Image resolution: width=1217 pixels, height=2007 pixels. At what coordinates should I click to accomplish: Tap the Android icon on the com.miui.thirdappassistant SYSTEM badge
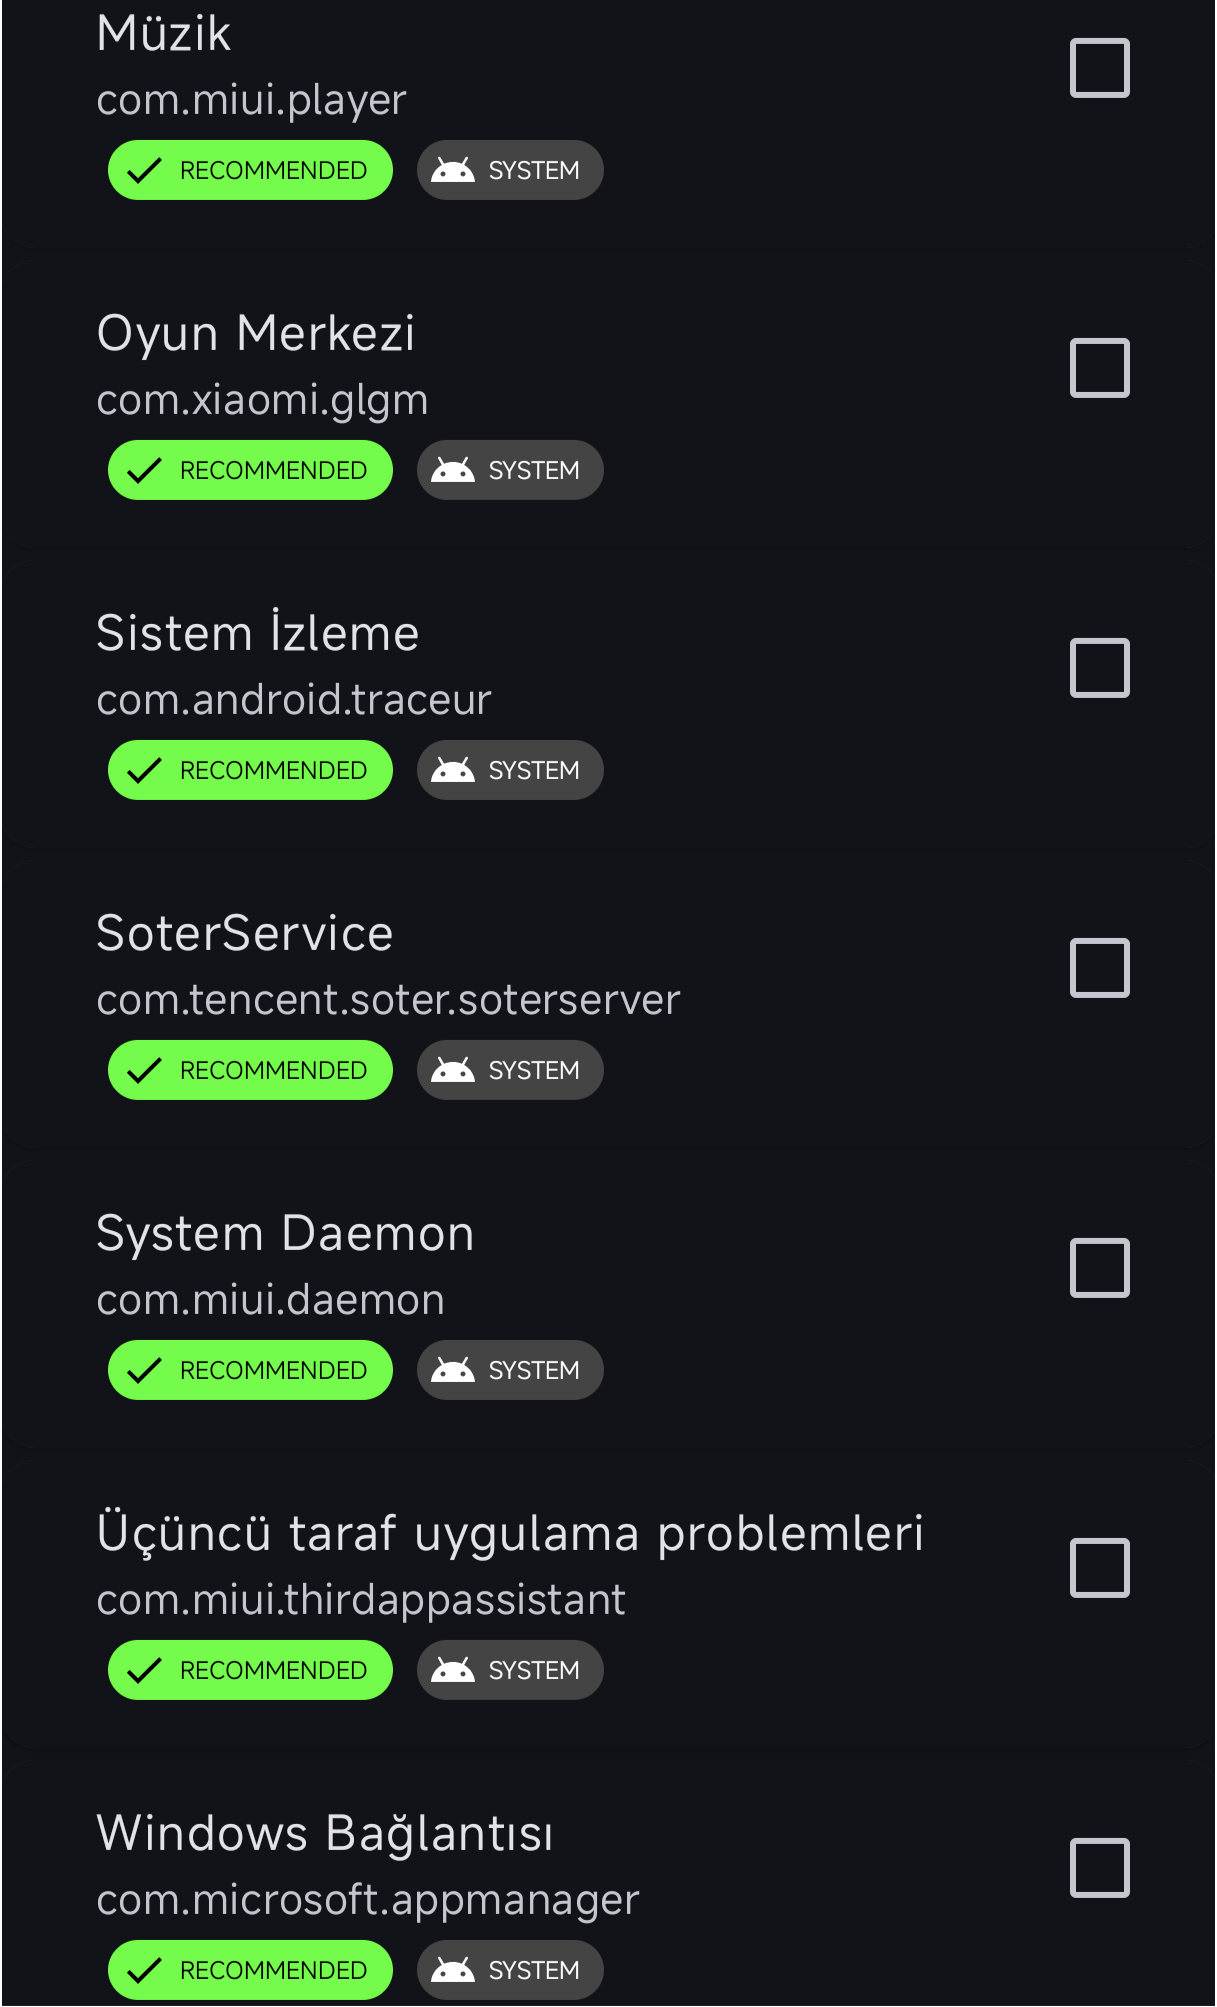pos(452,1670)
